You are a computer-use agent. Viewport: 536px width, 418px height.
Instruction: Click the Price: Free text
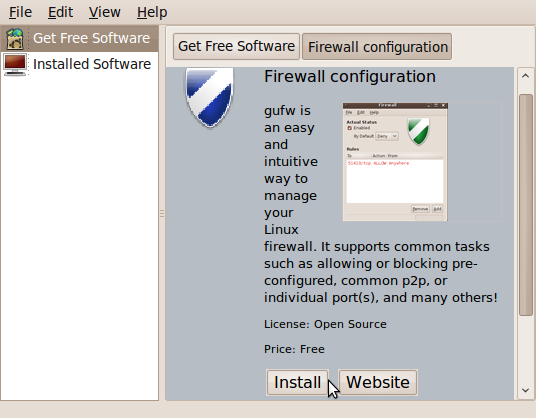[294, 349]
